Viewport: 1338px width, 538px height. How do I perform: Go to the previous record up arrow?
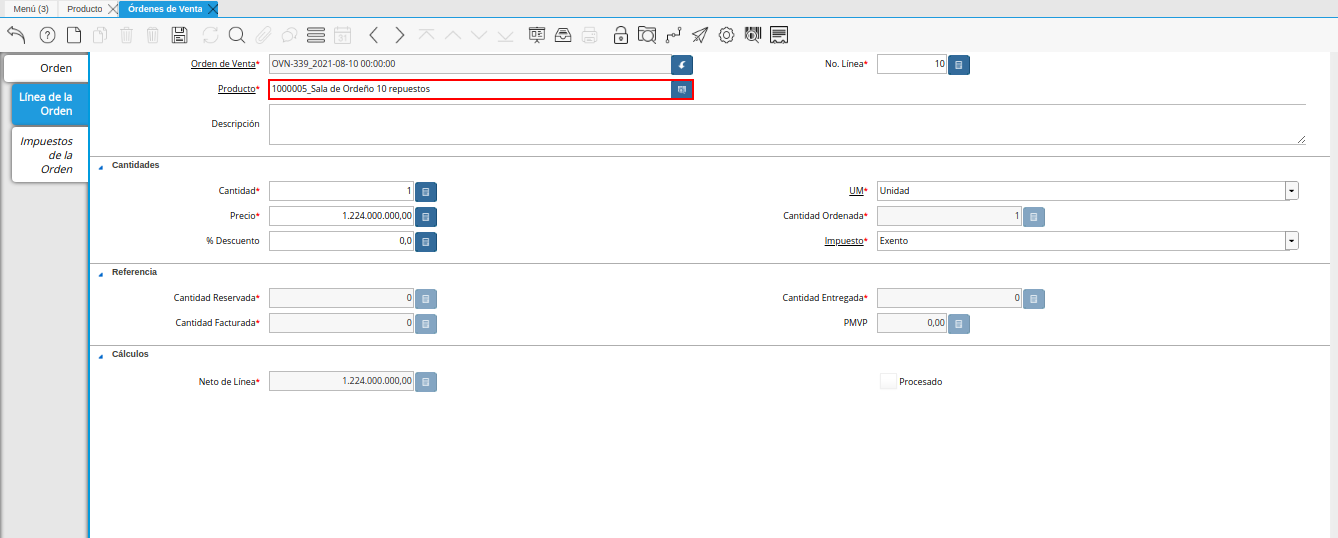[453, 35]
